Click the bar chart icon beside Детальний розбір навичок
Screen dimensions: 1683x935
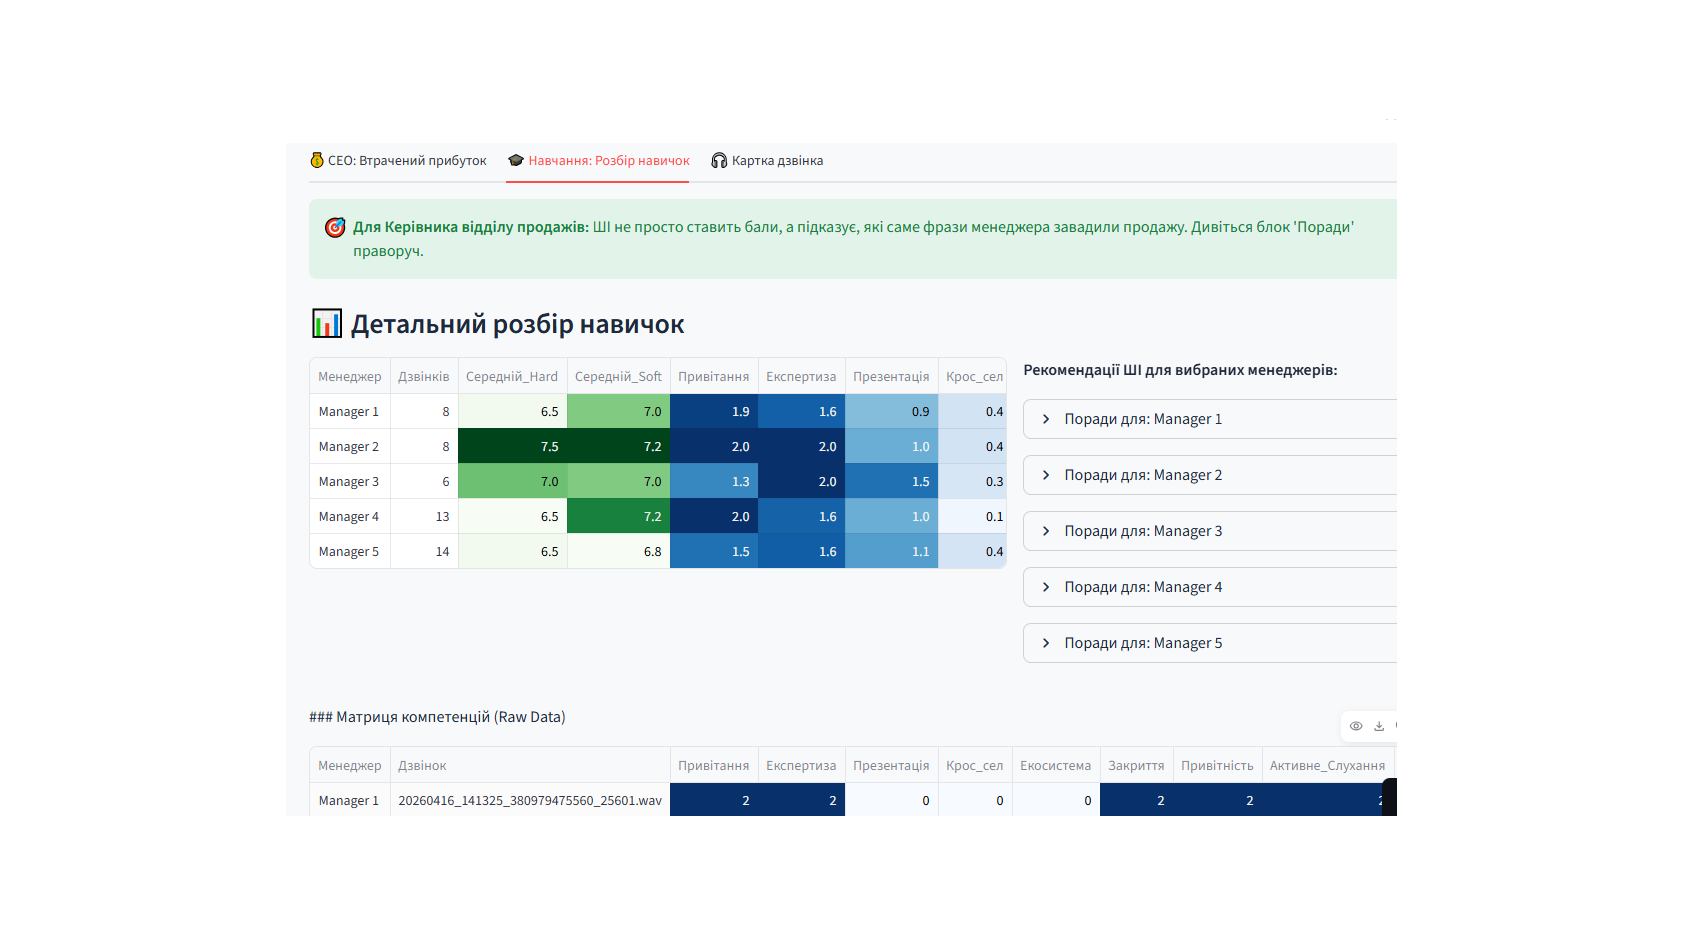point(327,324)
